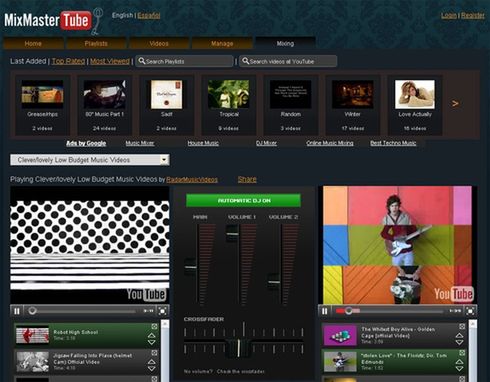The image size is (490, 382).
Task: Move Whitest Boy Alive track down
Action: coord(459,342)
